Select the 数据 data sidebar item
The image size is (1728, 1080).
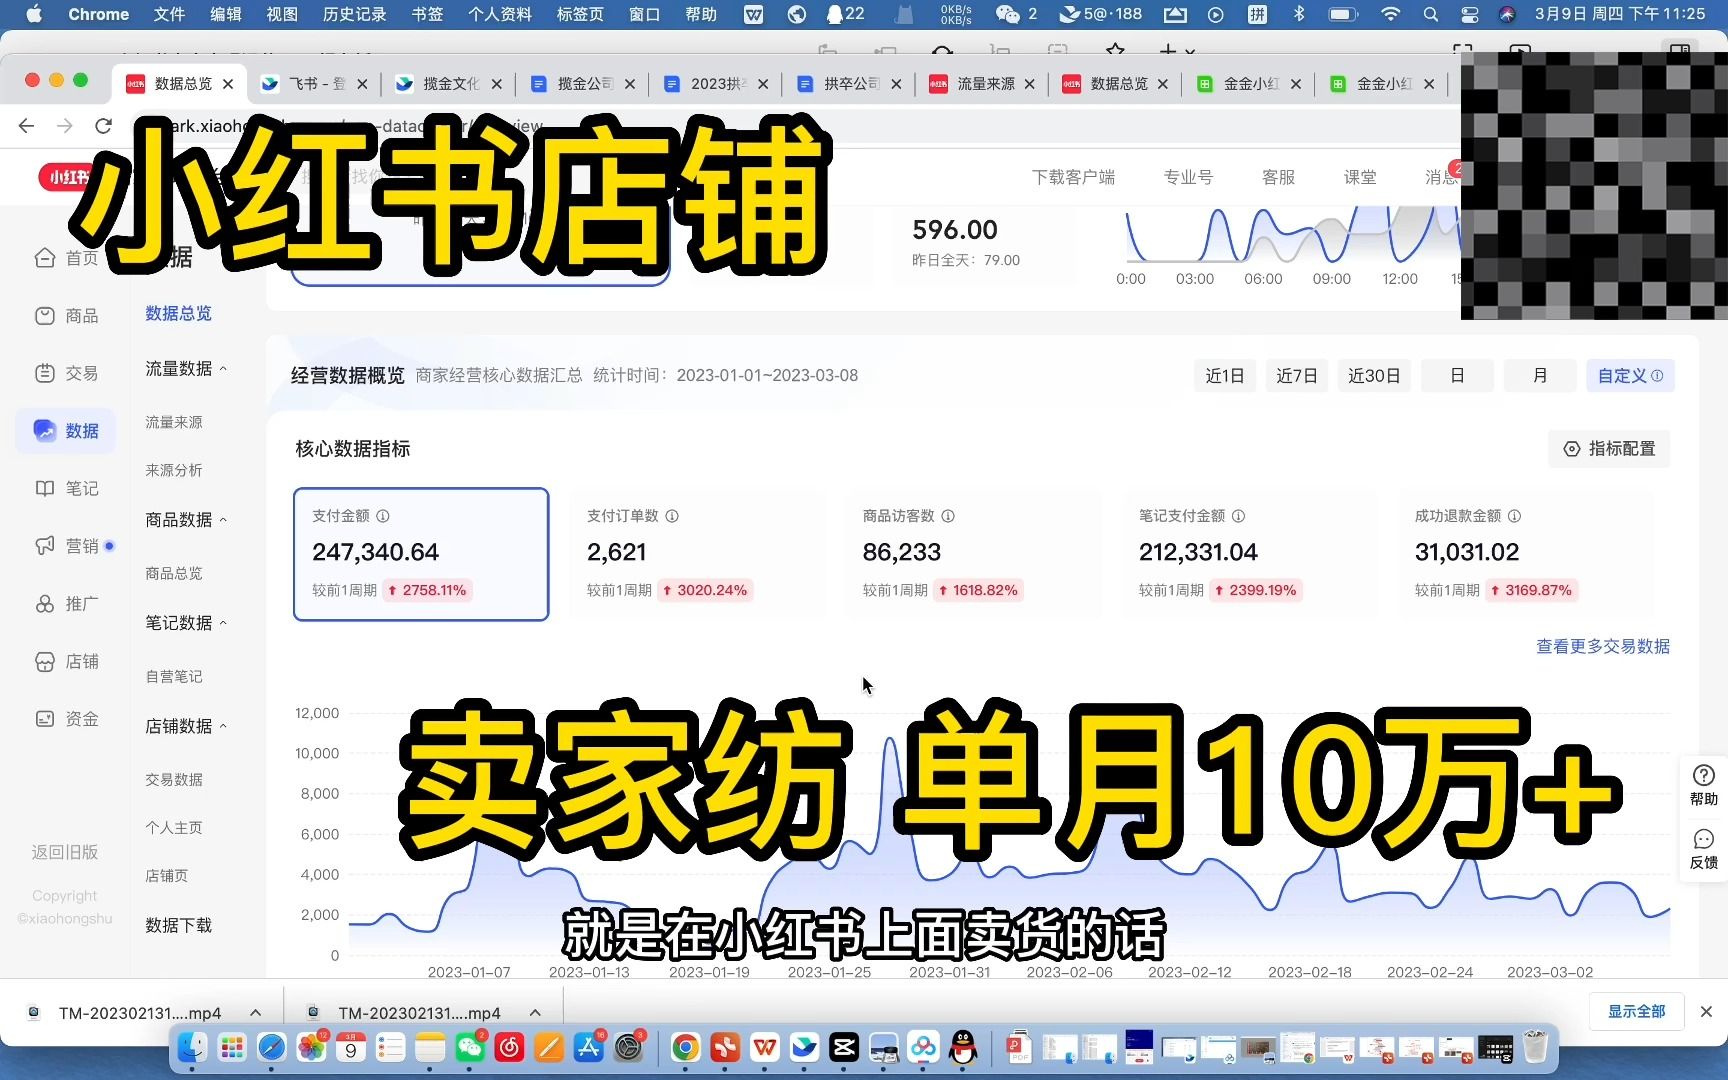point(66,431)
